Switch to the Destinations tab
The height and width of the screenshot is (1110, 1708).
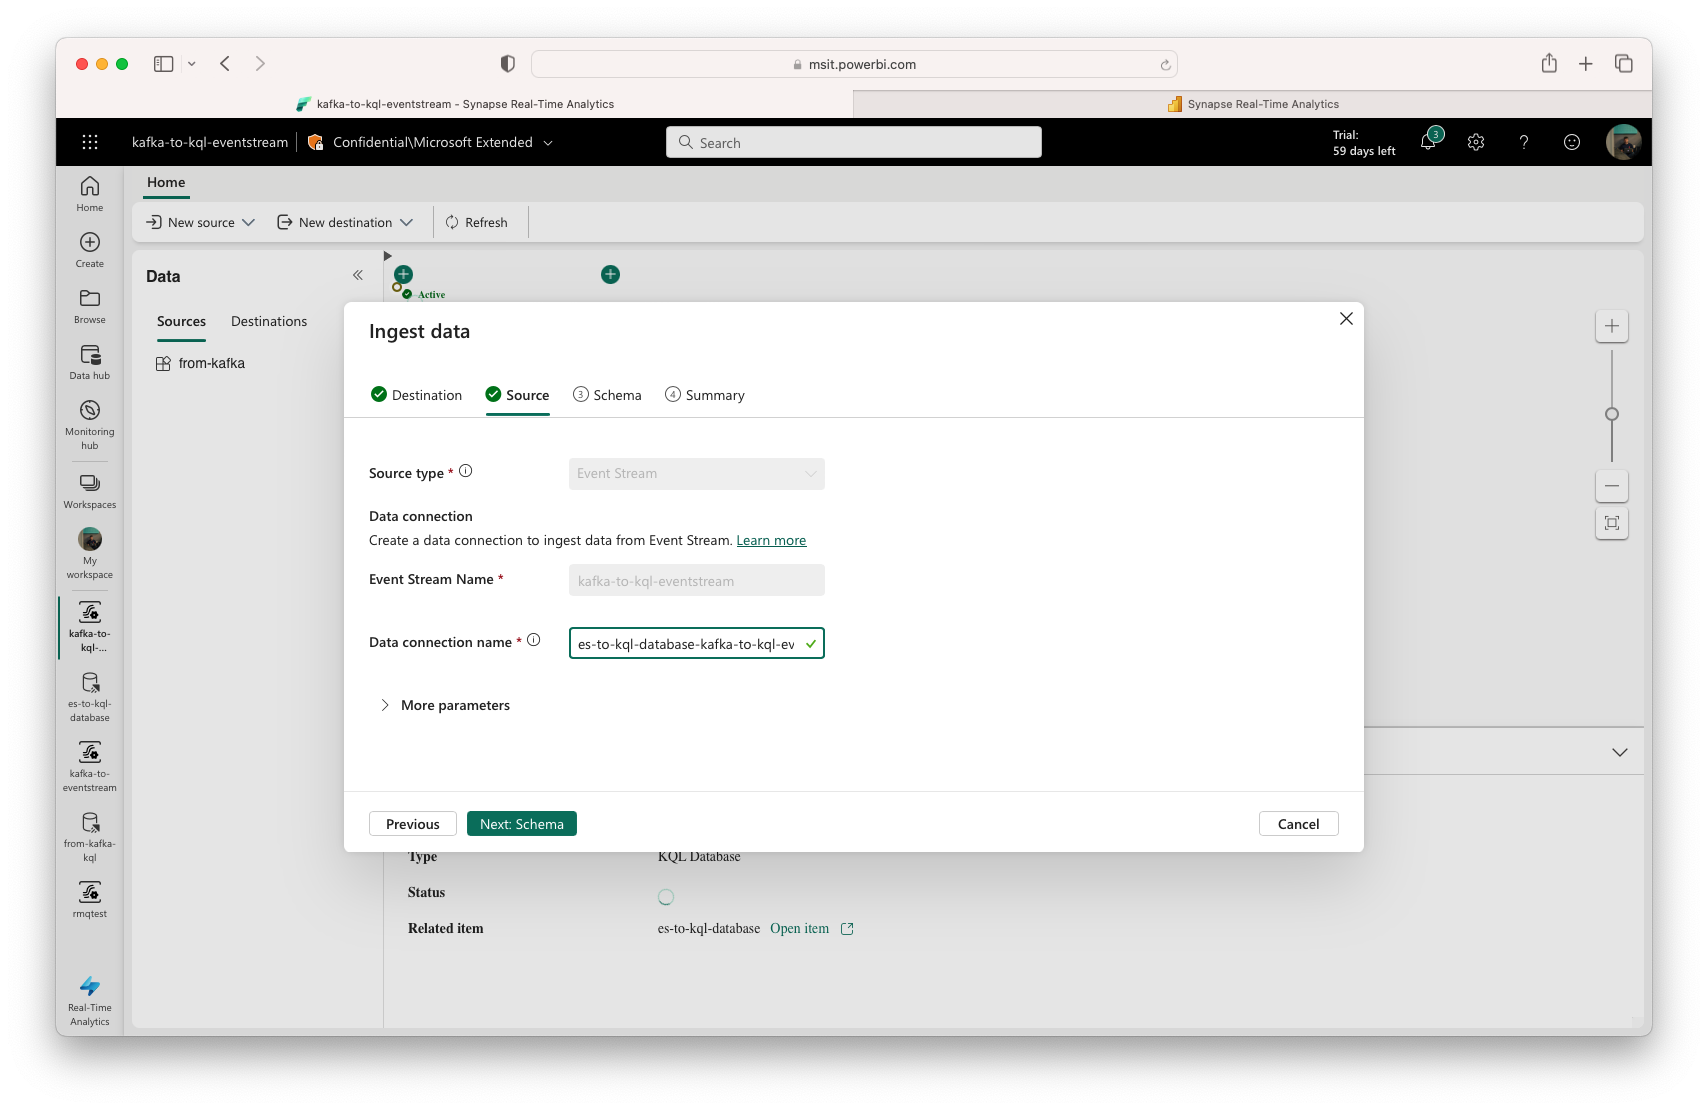[268, 321]
